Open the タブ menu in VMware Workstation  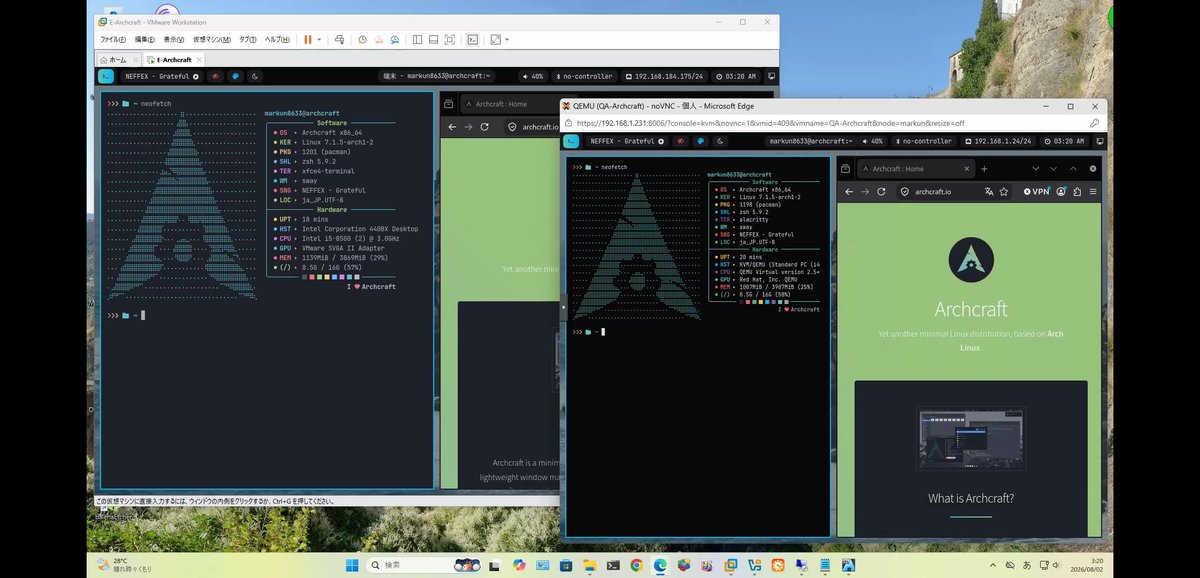pyautogui.click(x=247, y=40)
